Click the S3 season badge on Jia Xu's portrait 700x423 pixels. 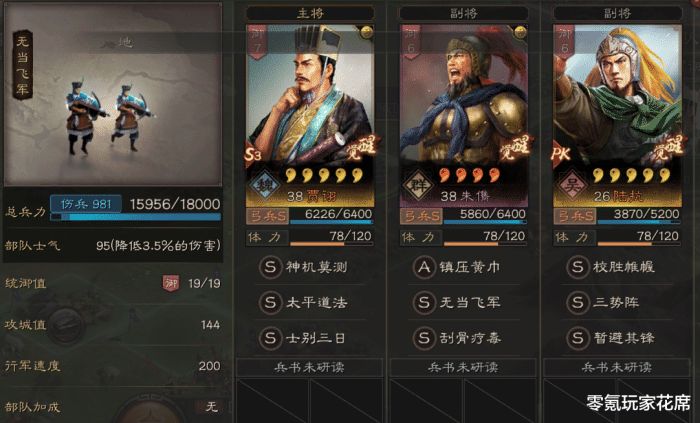point(253,154)
